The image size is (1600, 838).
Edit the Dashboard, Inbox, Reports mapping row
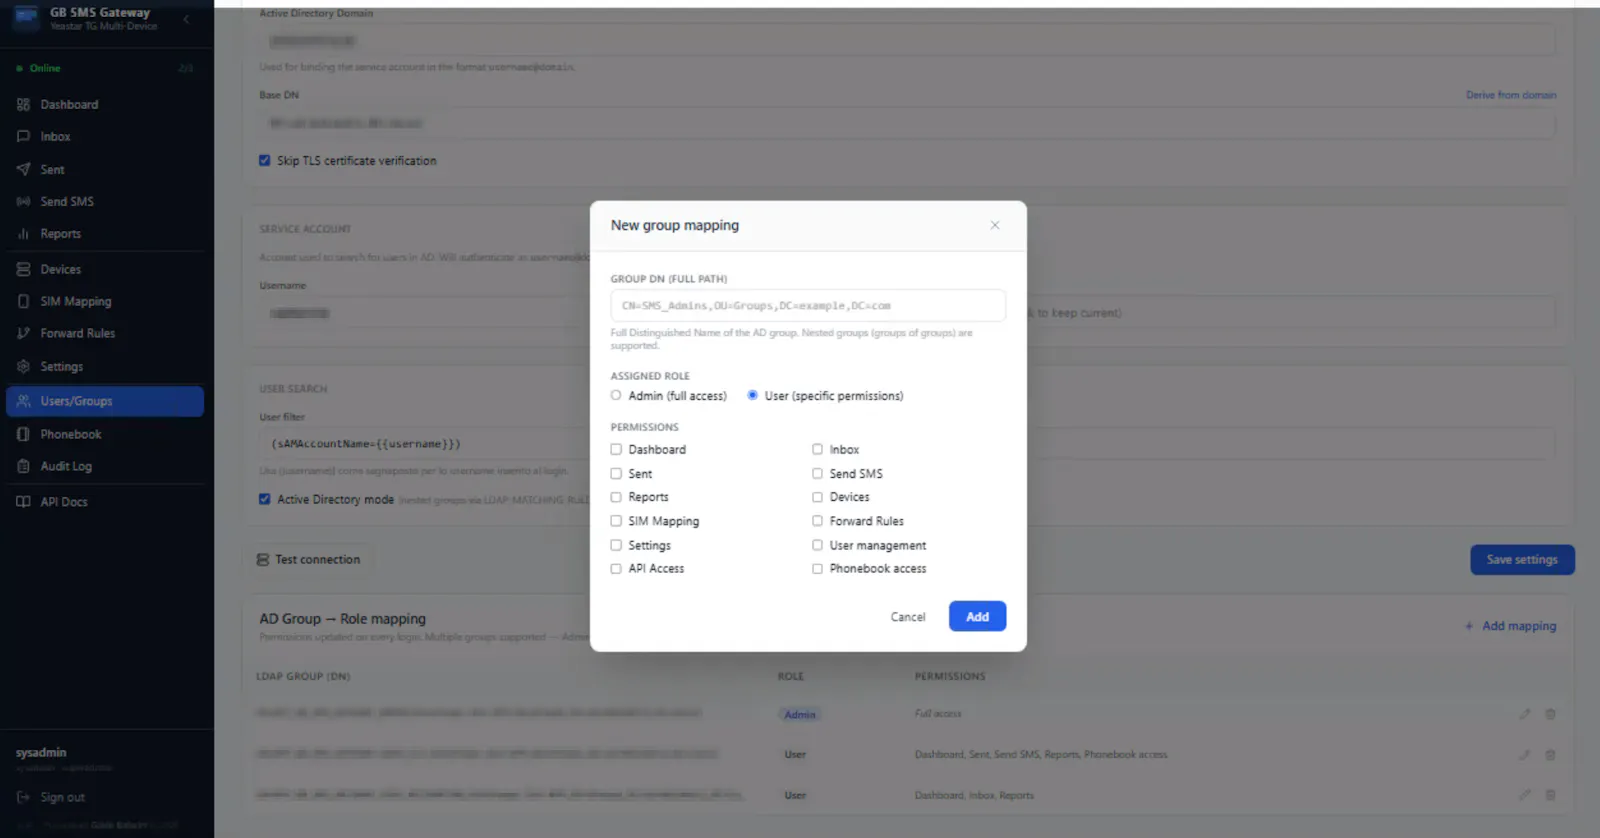1525,795
